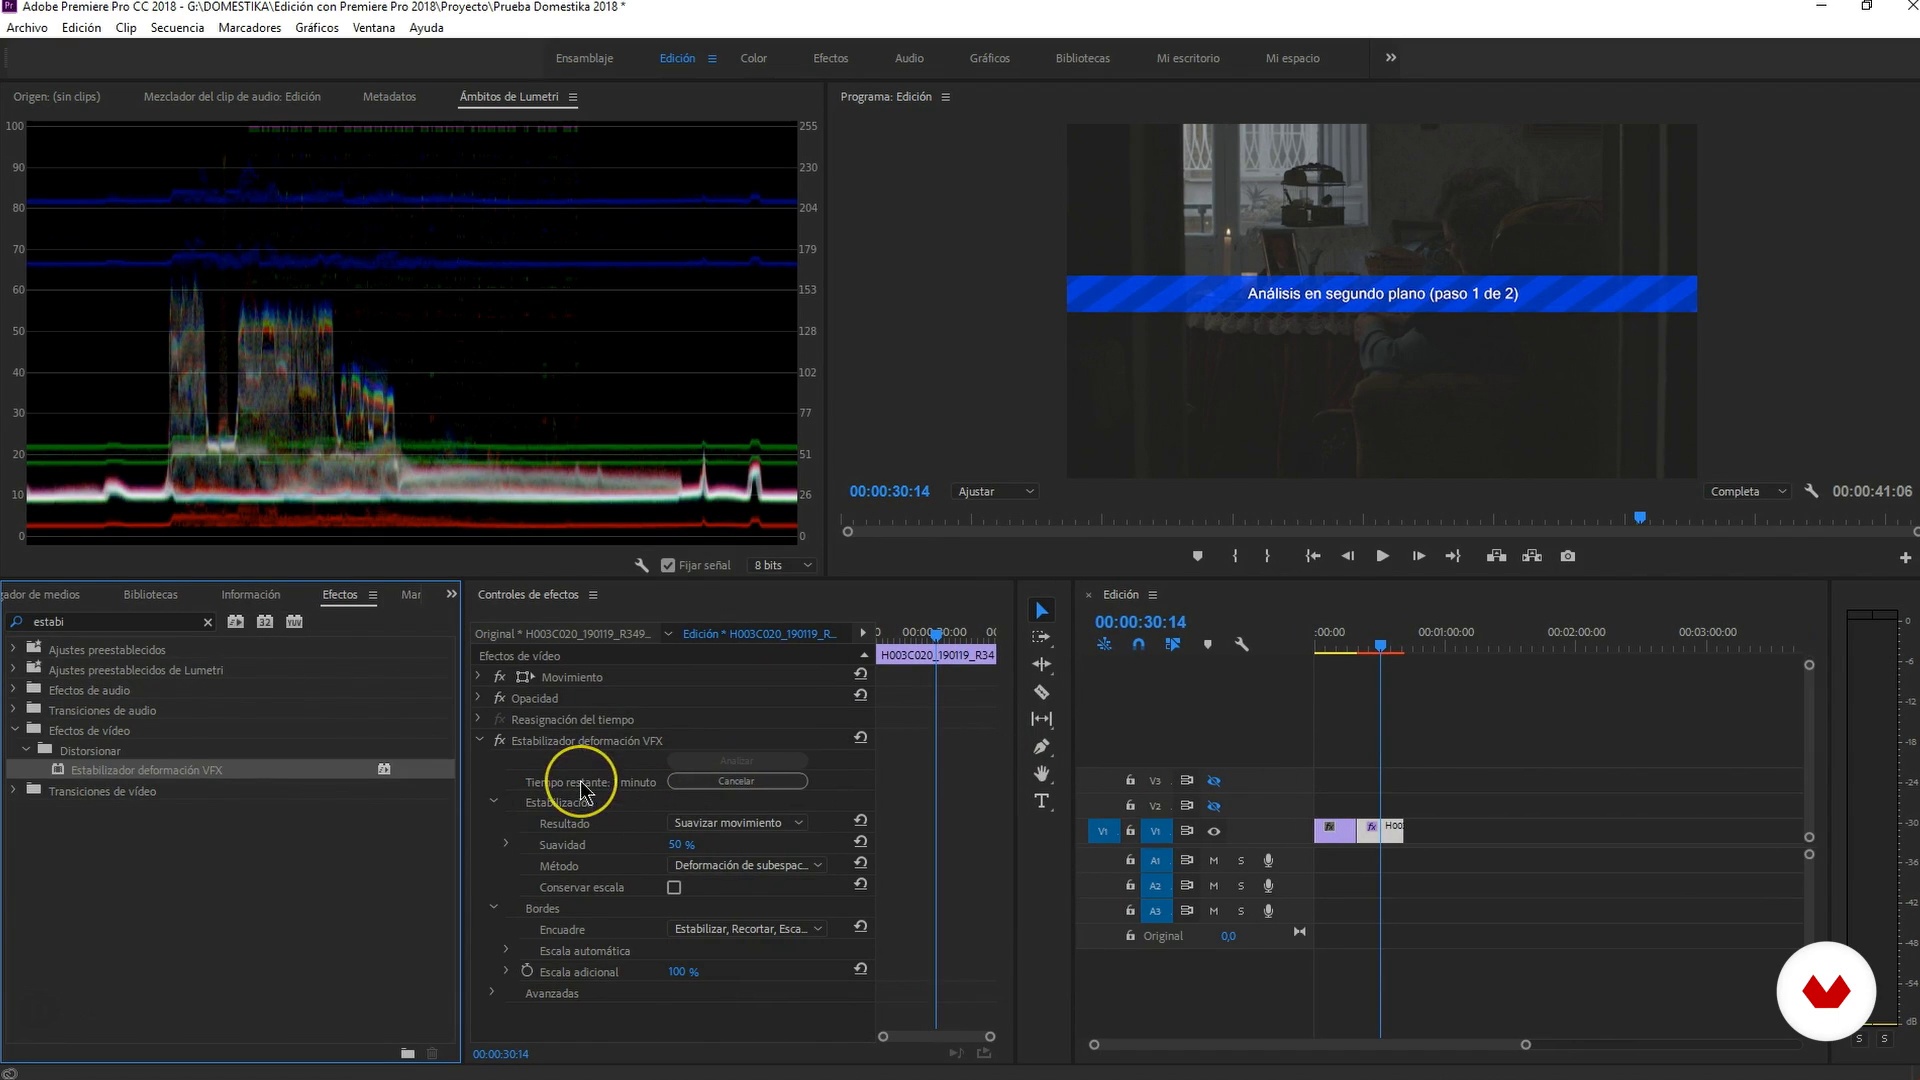Open 8 bits dropdown in scopes
This screenshot has height=1080, width=1920.
pos(783,565)
